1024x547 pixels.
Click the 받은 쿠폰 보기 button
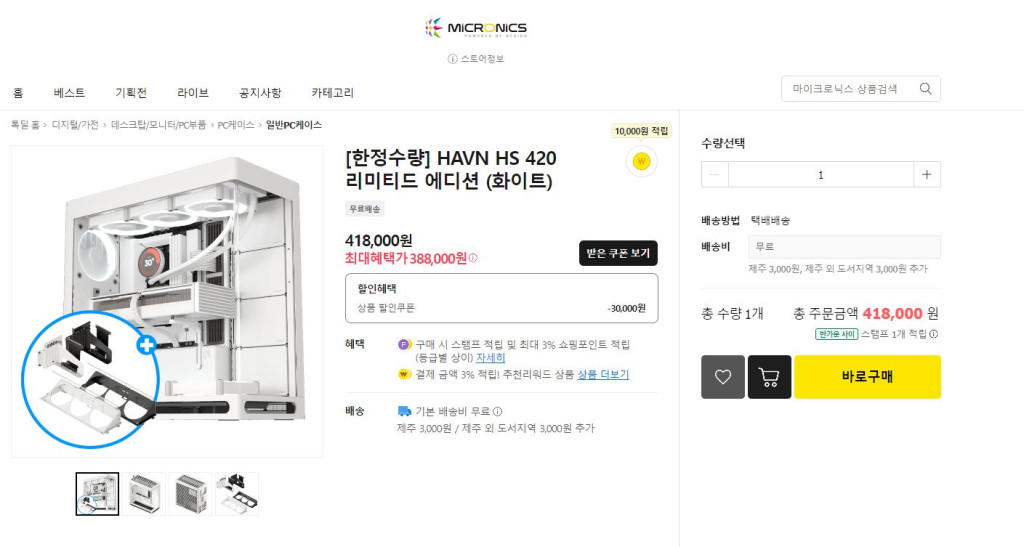tap(618, 253)
